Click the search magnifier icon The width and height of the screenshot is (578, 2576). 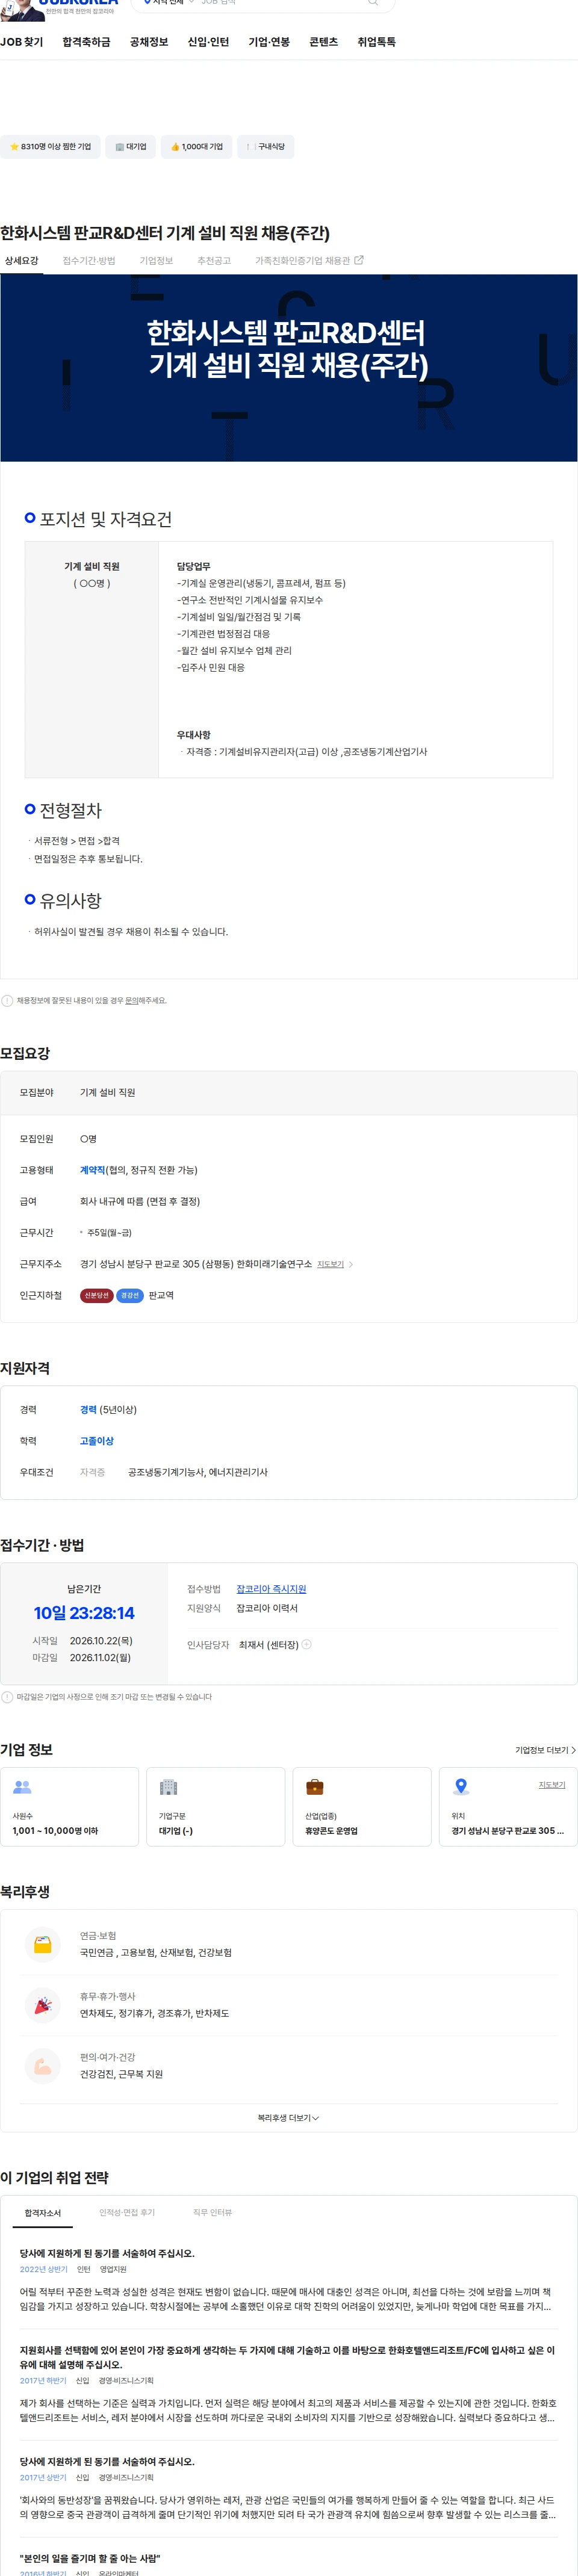[373, 3]
